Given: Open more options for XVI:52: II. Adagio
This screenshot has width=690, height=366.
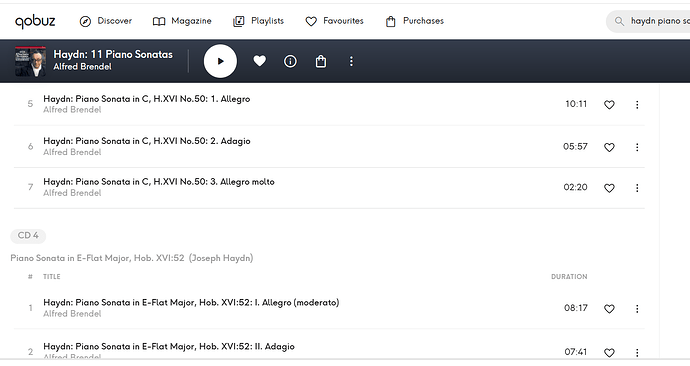Looking at the screenshot, I should [x=637, y=353].
